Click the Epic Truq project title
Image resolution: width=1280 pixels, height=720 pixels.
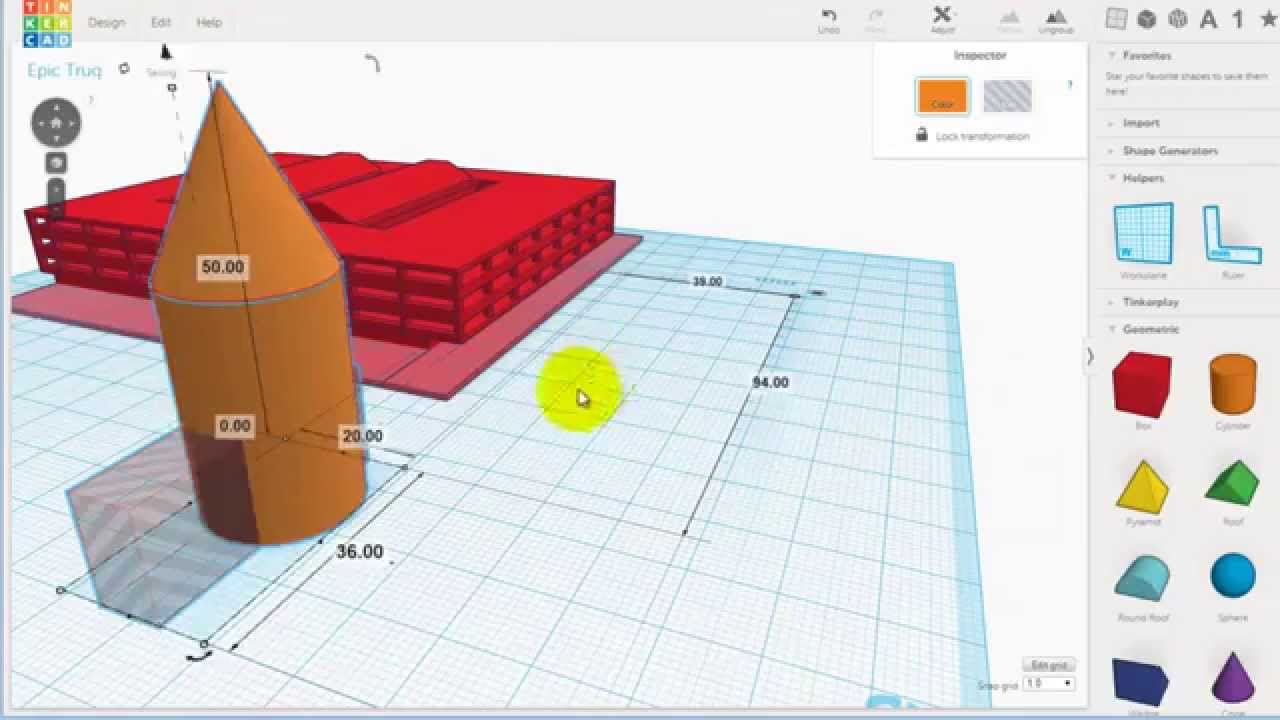pyautogui.click(x=65, y=70)
